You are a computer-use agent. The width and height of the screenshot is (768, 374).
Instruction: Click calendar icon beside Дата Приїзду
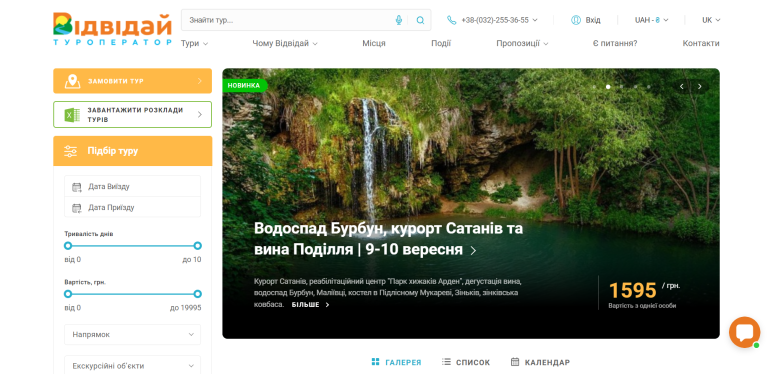click(76, 208)
